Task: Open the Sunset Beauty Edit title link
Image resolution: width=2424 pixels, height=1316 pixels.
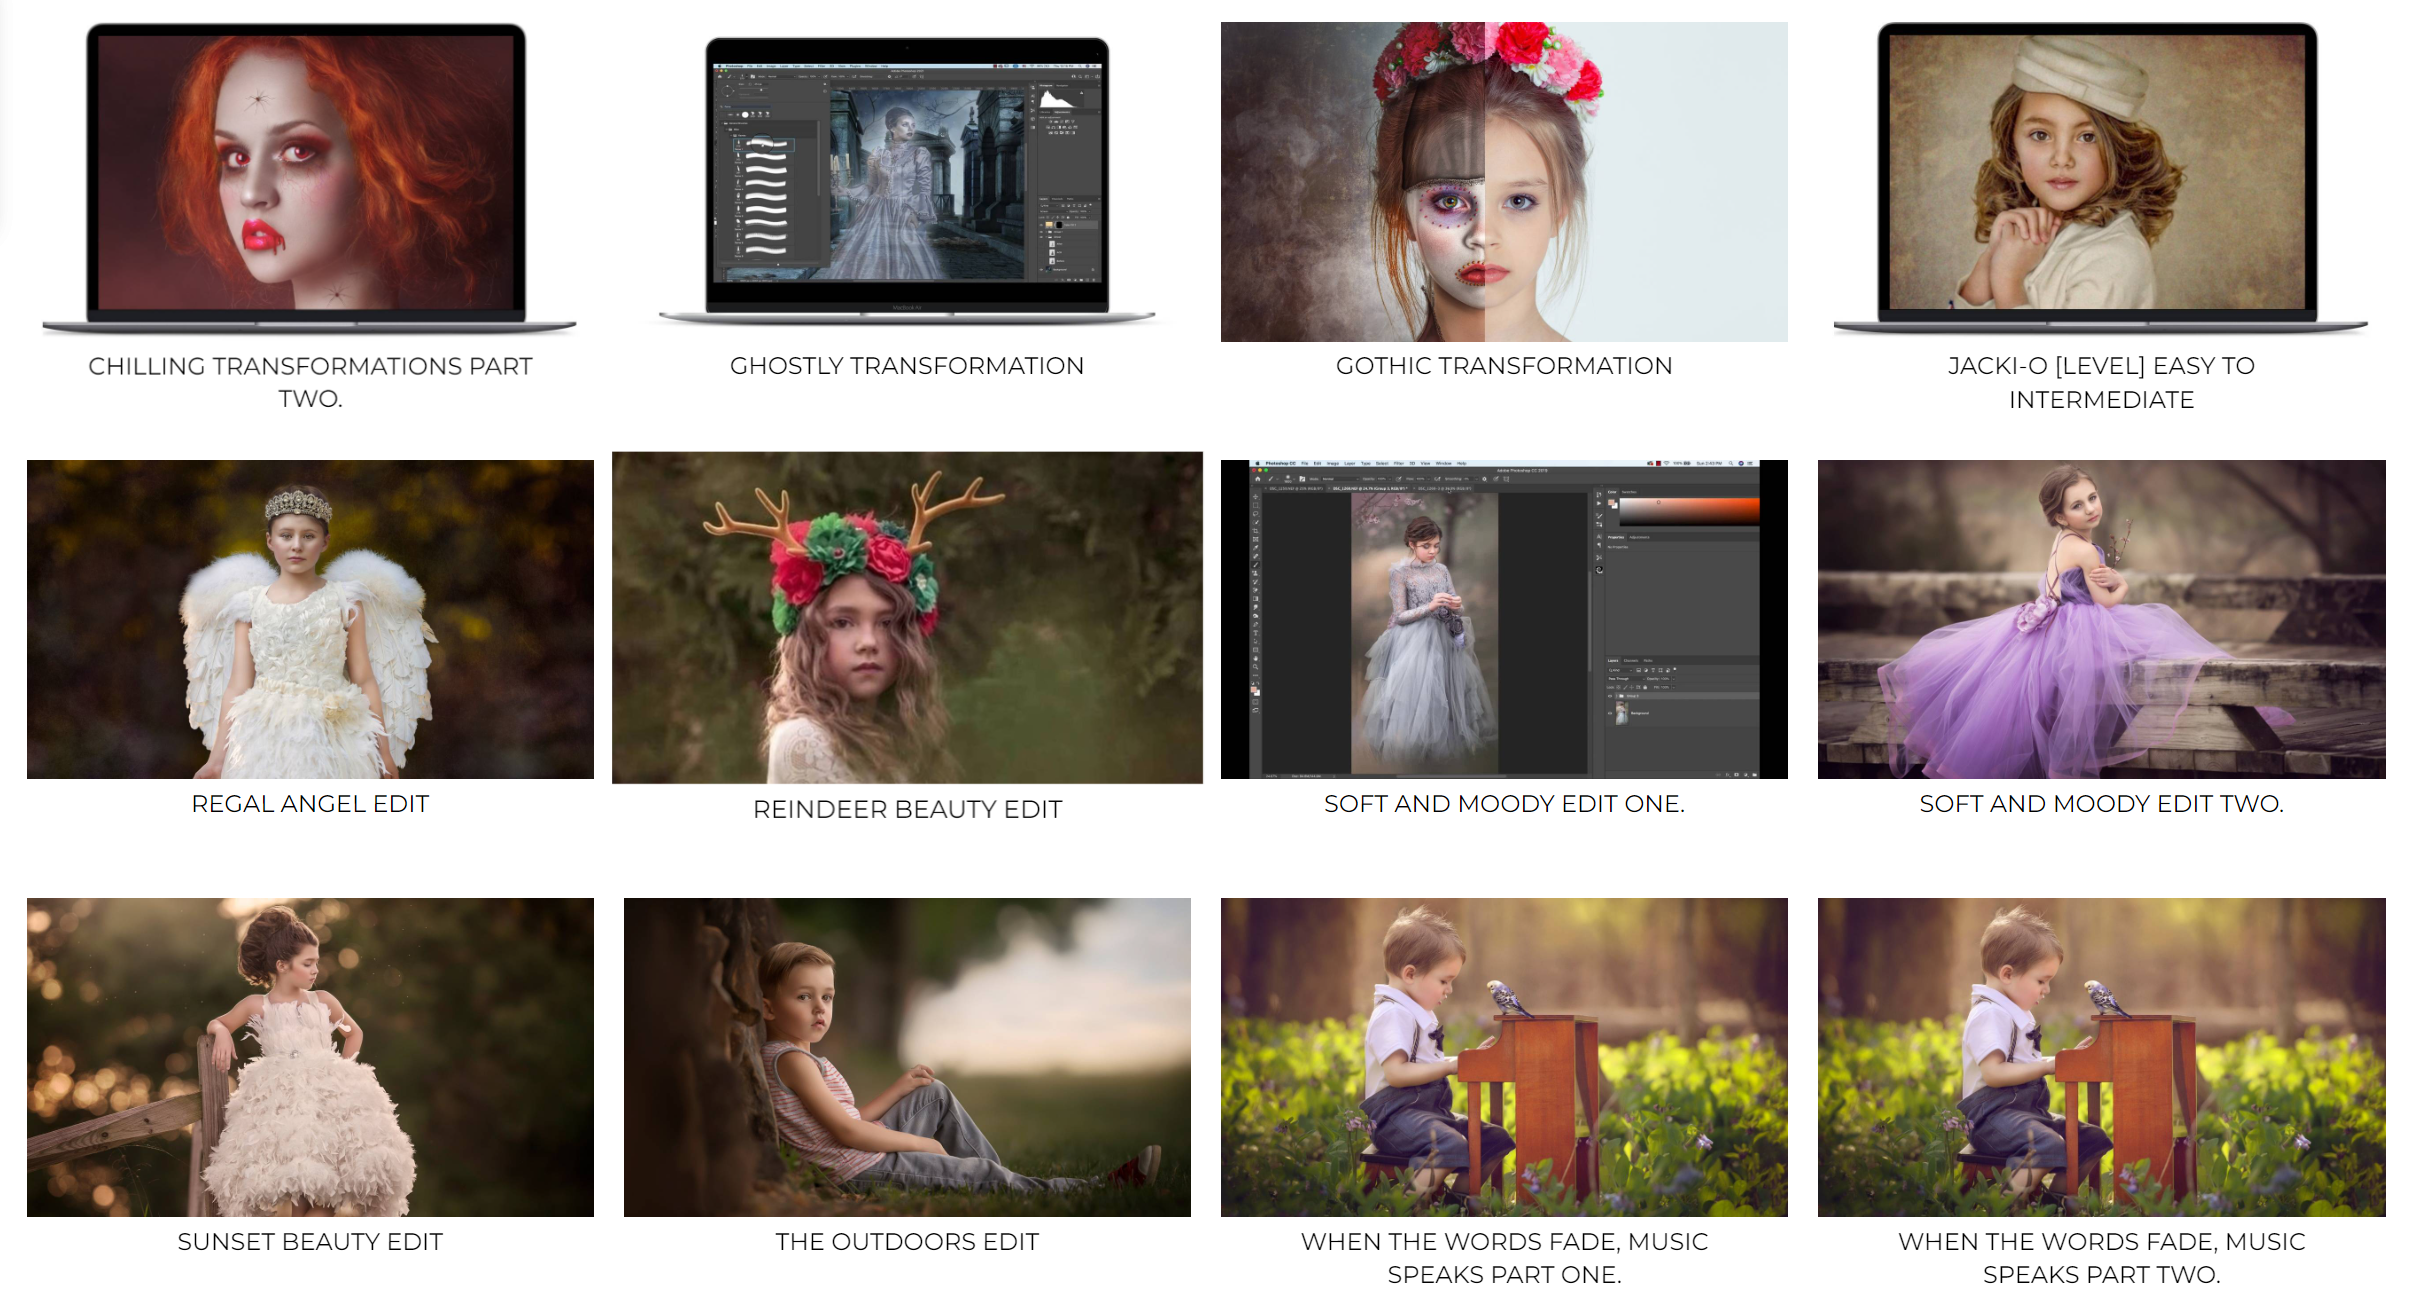Action: coord(310,1242)
